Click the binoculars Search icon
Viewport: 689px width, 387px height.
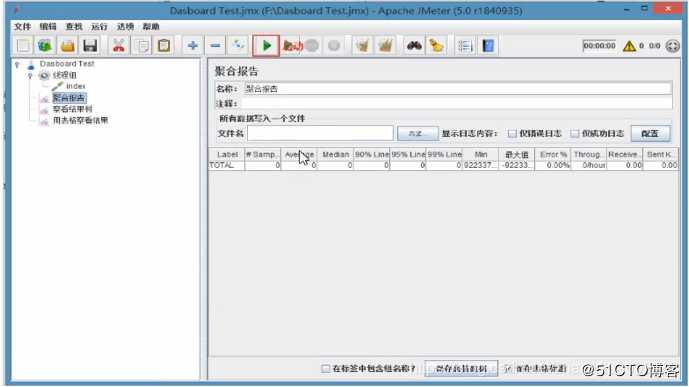(414, 46)
